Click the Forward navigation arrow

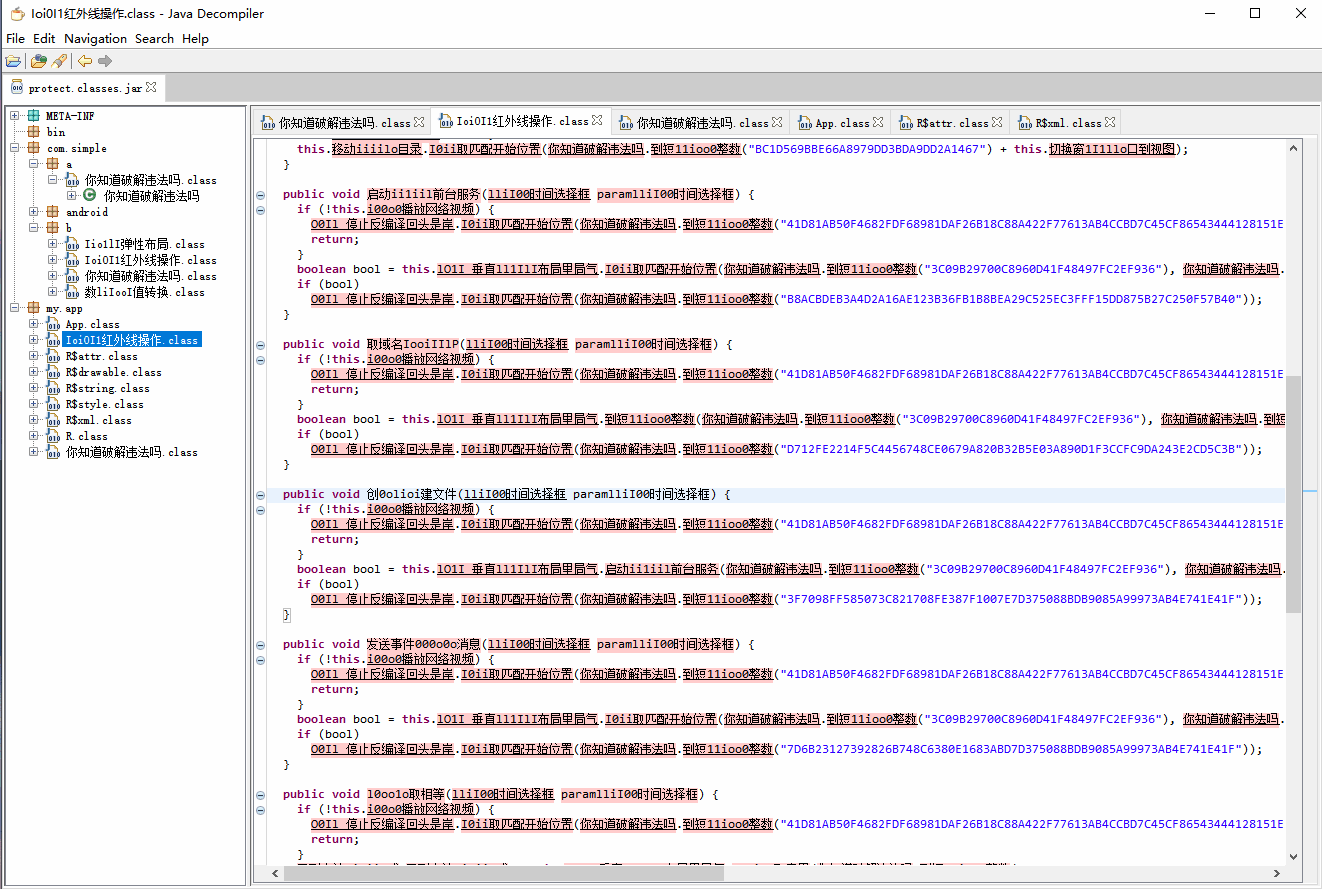point(105,61)
